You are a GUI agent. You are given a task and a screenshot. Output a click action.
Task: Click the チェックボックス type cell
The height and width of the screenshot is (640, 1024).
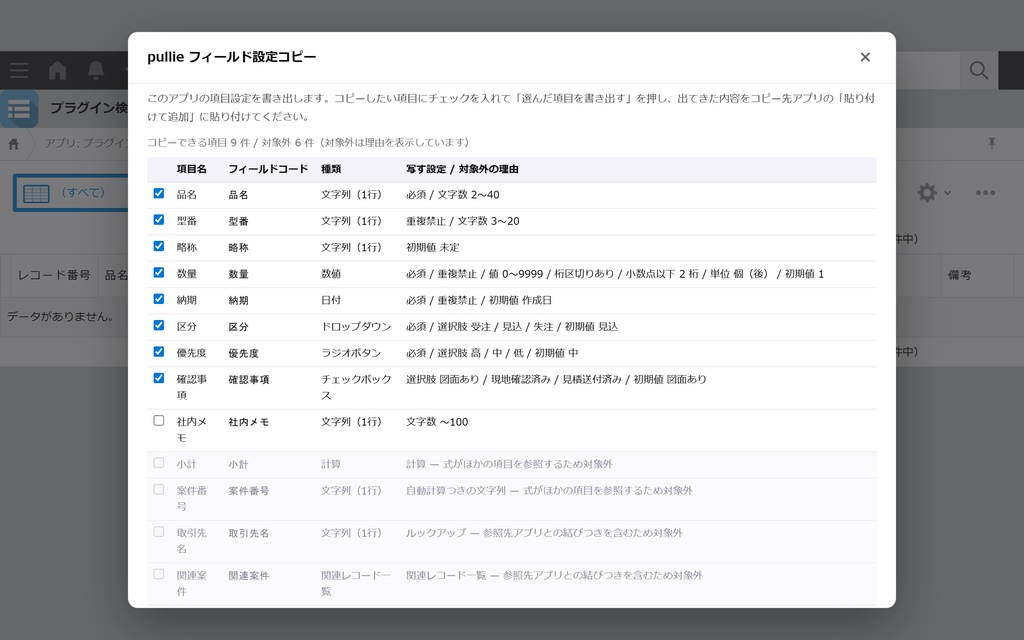click(356, 387)
